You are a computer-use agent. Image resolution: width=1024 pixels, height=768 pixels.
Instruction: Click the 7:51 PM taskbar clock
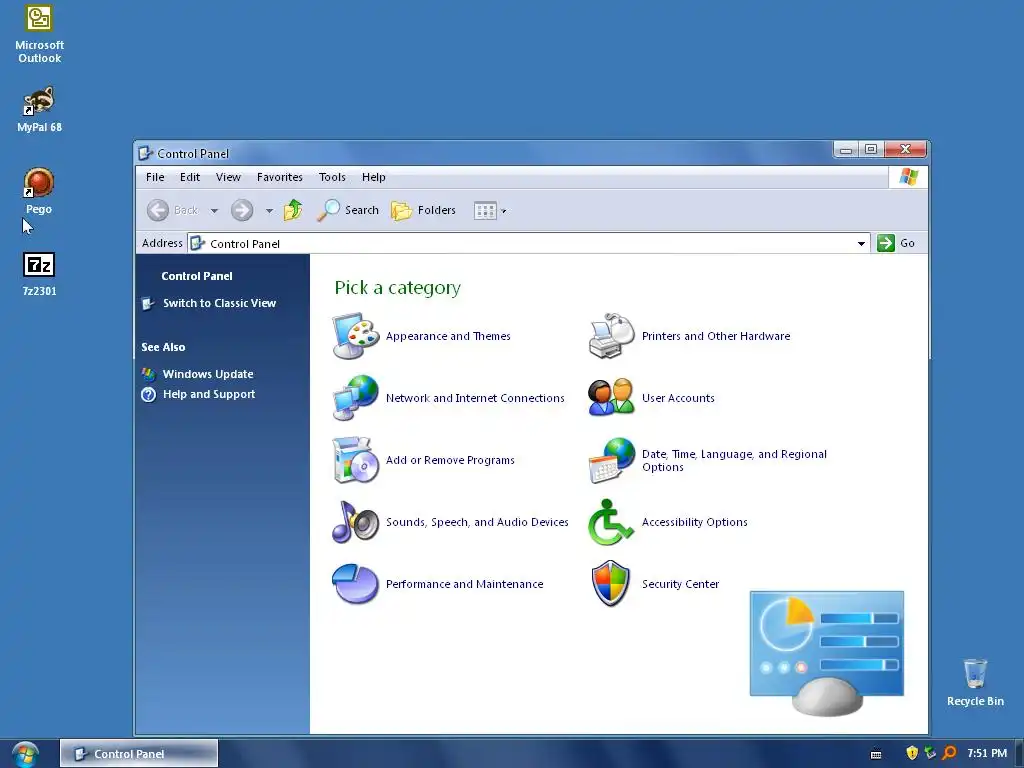tap(987, 753)
